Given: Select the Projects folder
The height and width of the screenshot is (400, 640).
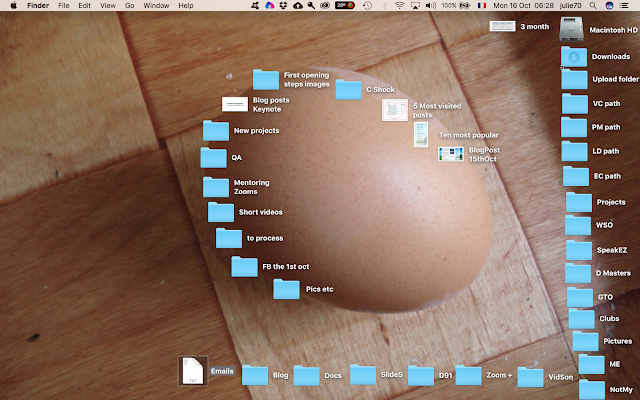Looking at the screenshot, I should pyautogui.click(x=579, y=202).
